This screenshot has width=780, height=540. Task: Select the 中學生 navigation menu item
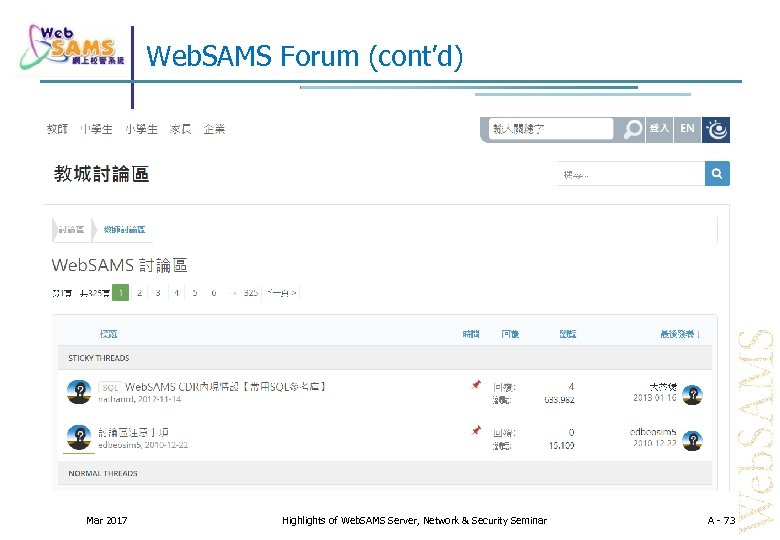tap(97, 129)
